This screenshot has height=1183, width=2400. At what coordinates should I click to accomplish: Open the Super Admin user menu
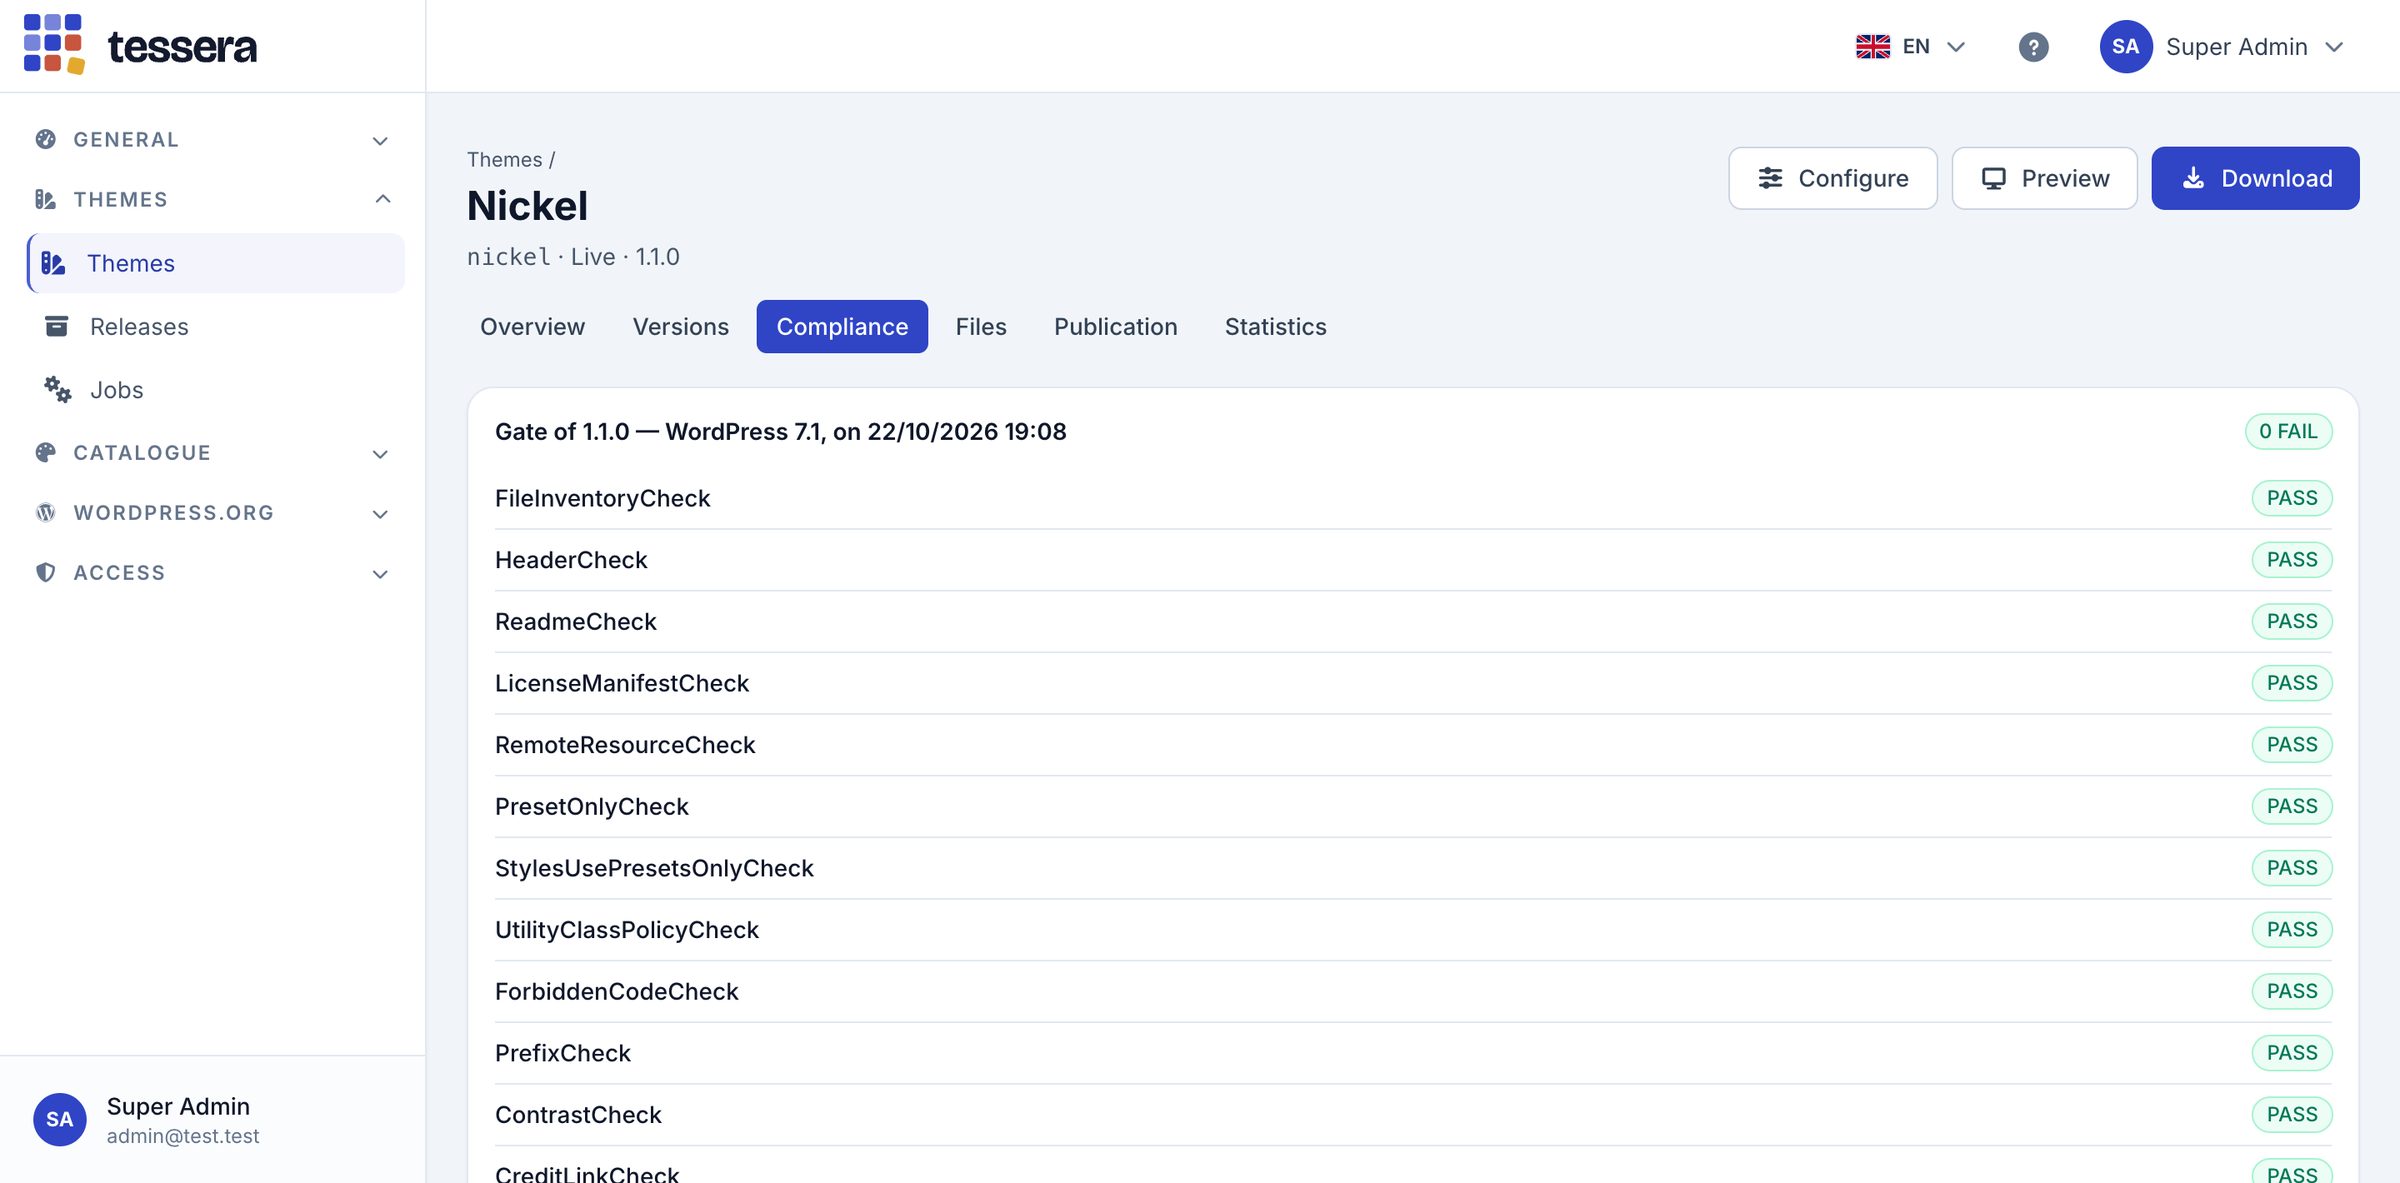pos(2223,47)
